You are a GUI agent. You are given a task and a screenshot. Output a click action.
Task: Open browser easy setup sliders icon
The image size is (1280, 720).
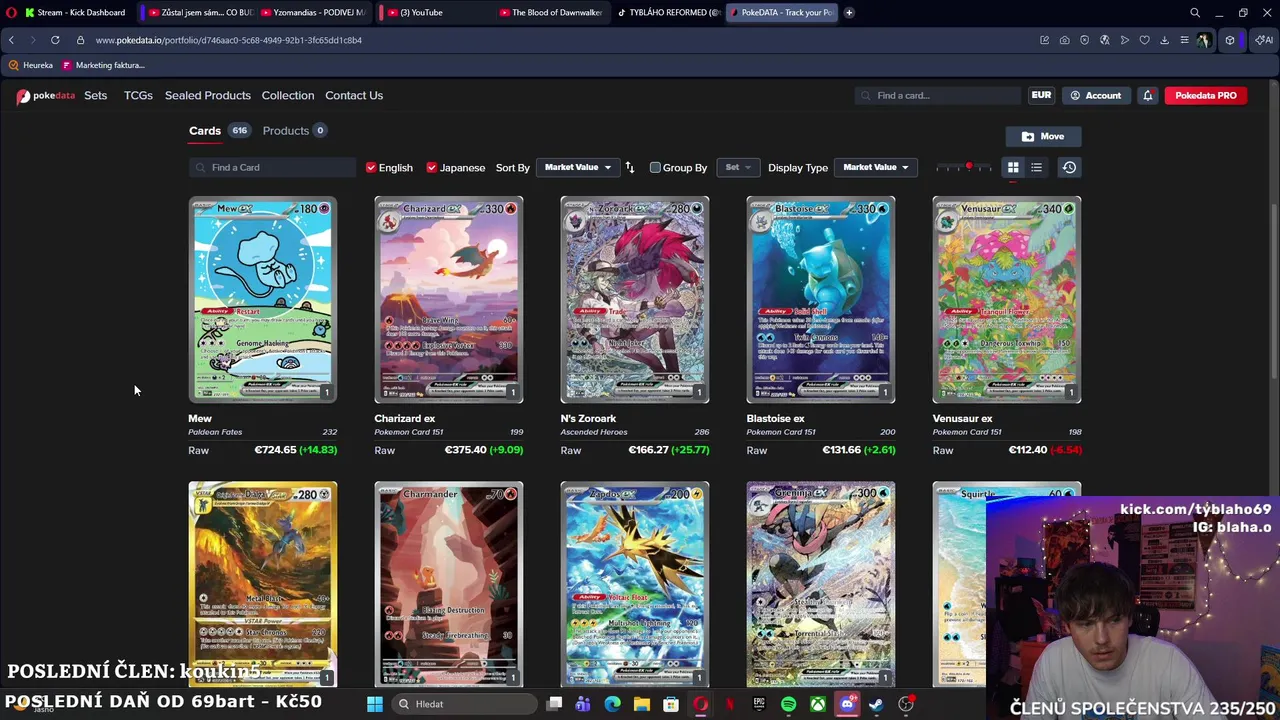click(x=1184, y=40)
